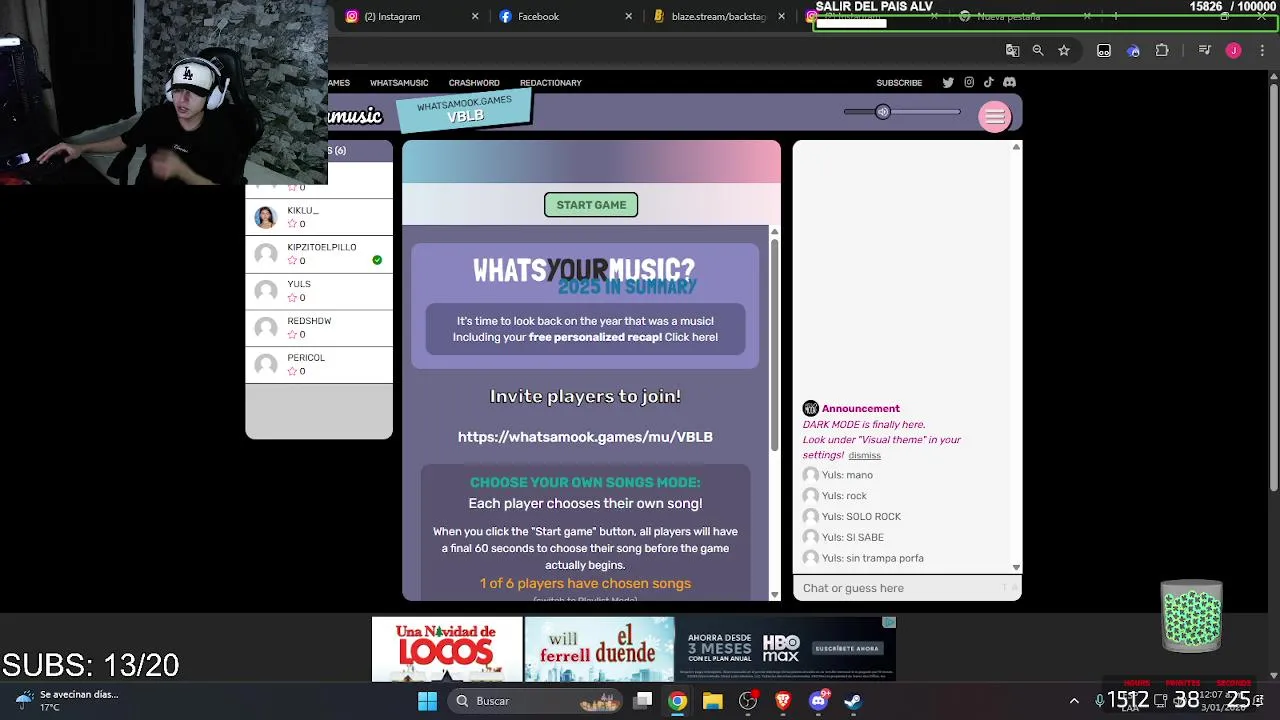Open Google Chrome from the taskbar
Viewport: 1280px width, 720px height.
[678, 701]
